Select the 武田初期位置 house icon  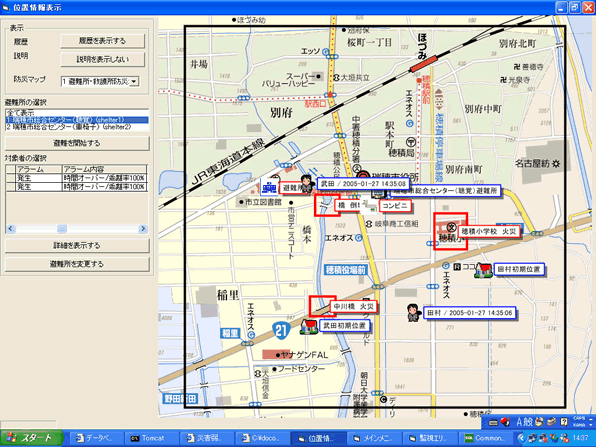[x=309, y=327]
